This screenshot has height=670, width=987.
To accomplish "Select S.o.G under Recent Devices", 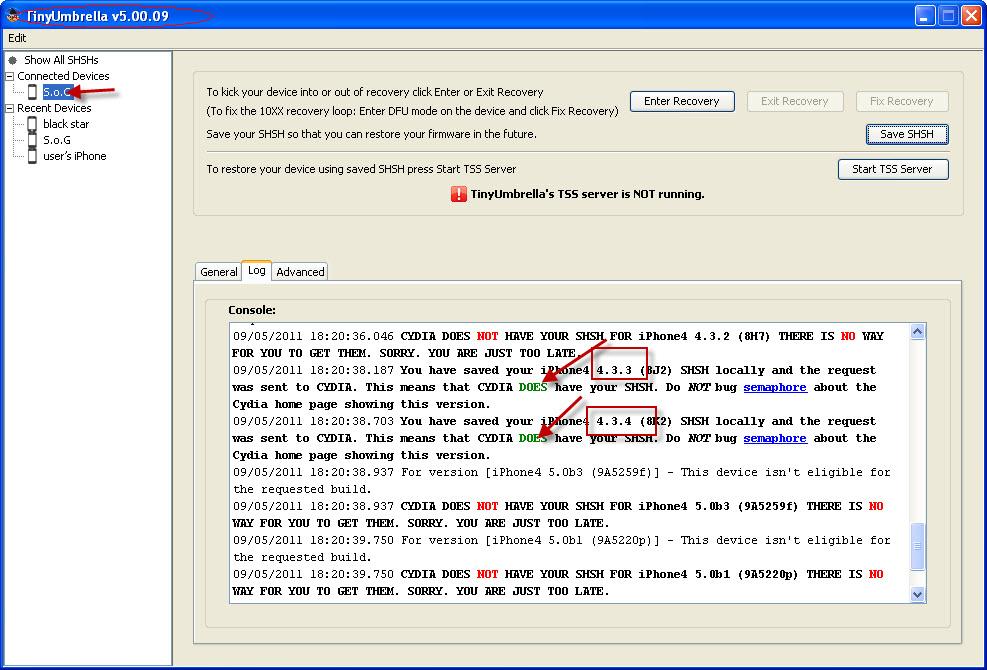I will click(57, 140).
